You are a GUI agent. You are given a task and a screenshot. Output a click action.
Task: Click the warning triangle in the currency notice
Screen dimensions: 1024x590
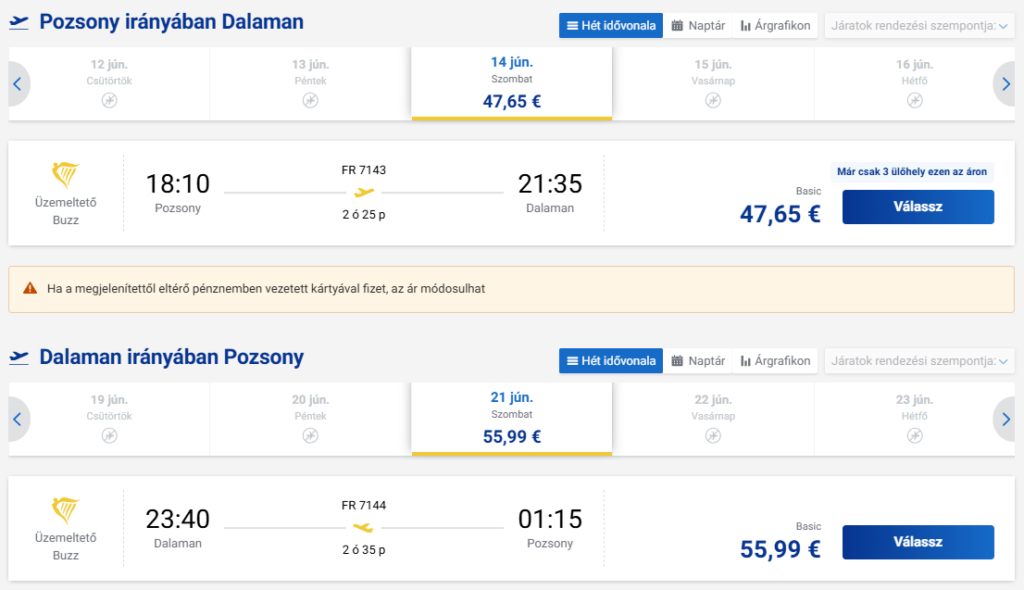click(x=30, y=288)
